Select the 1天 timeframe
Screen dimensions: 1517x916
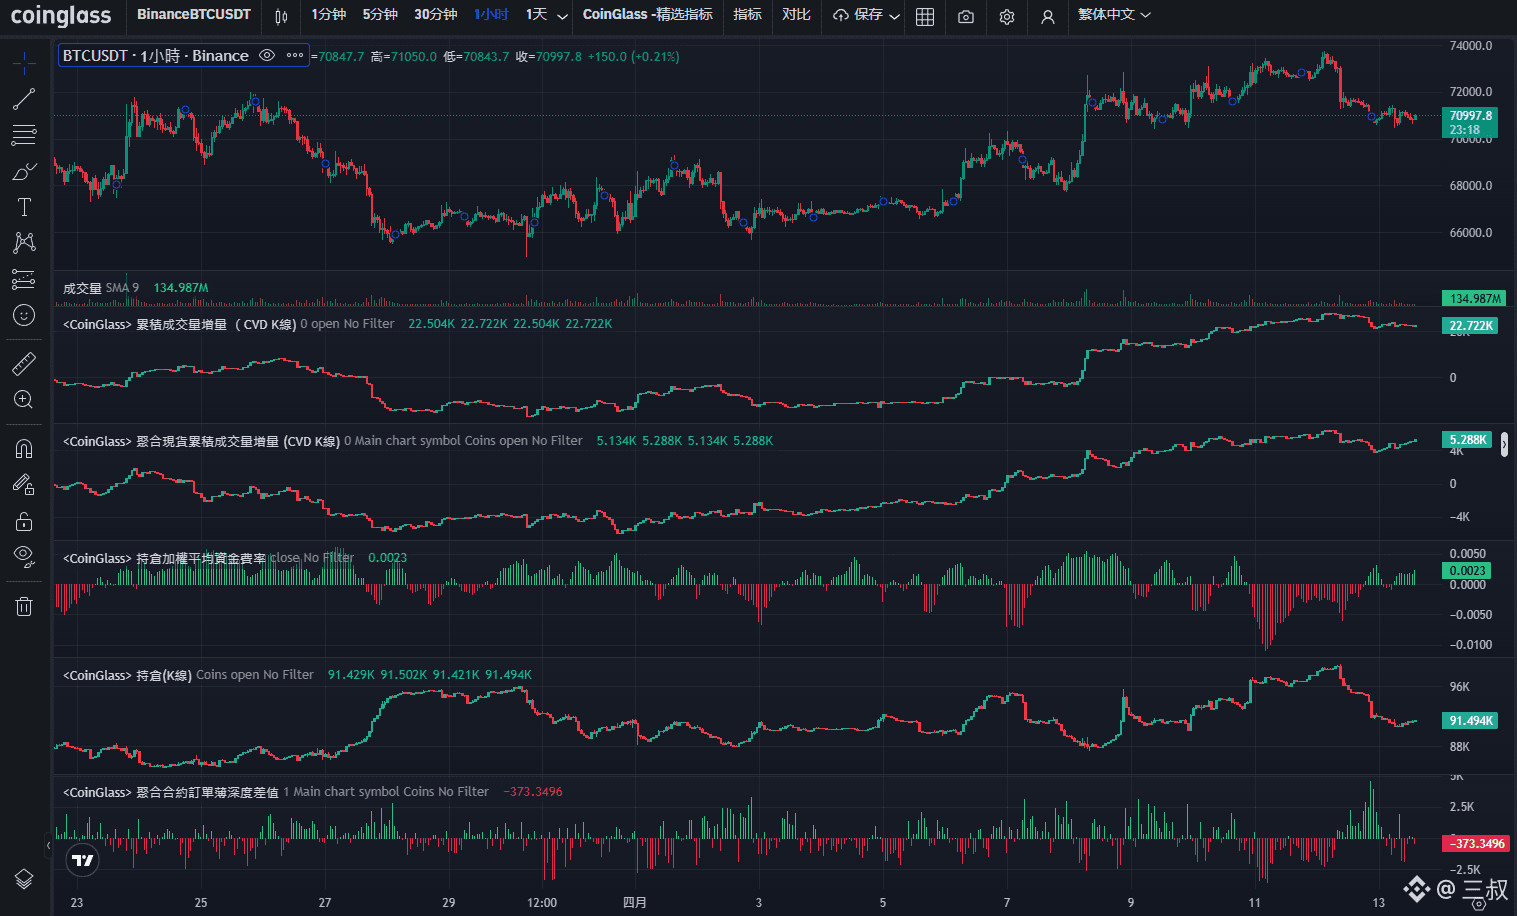pyautogui.click(x=537, y=15)
